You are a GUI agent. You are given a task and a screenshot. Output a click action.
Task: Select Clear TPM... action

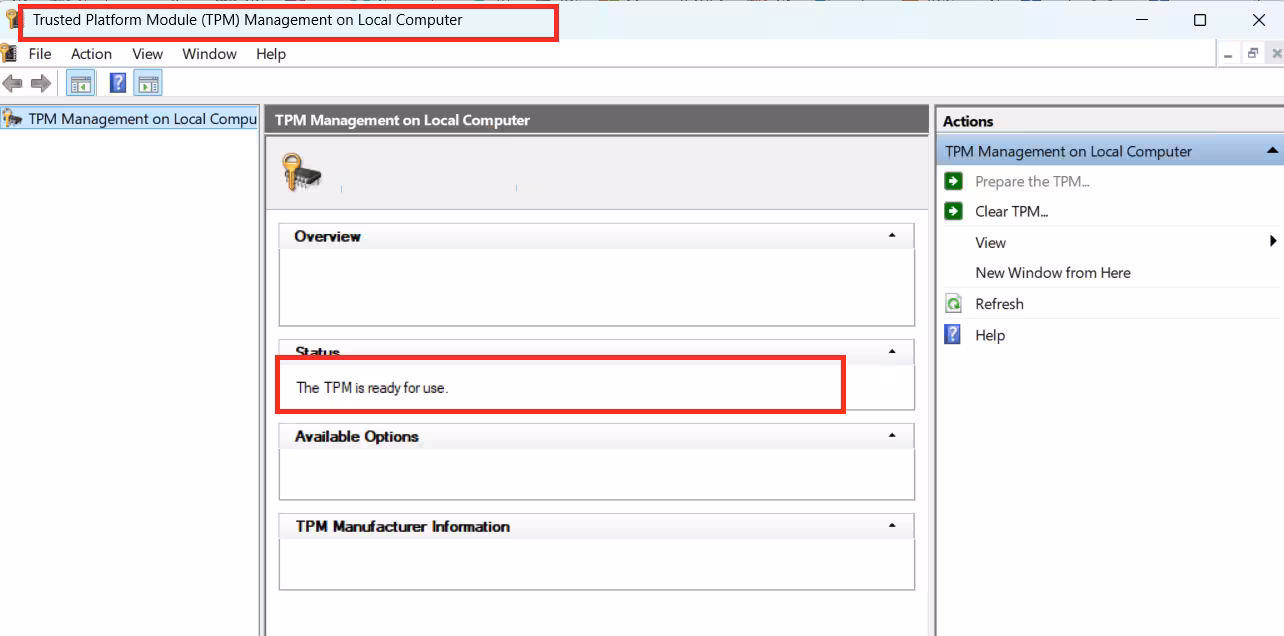[1011, 211]
